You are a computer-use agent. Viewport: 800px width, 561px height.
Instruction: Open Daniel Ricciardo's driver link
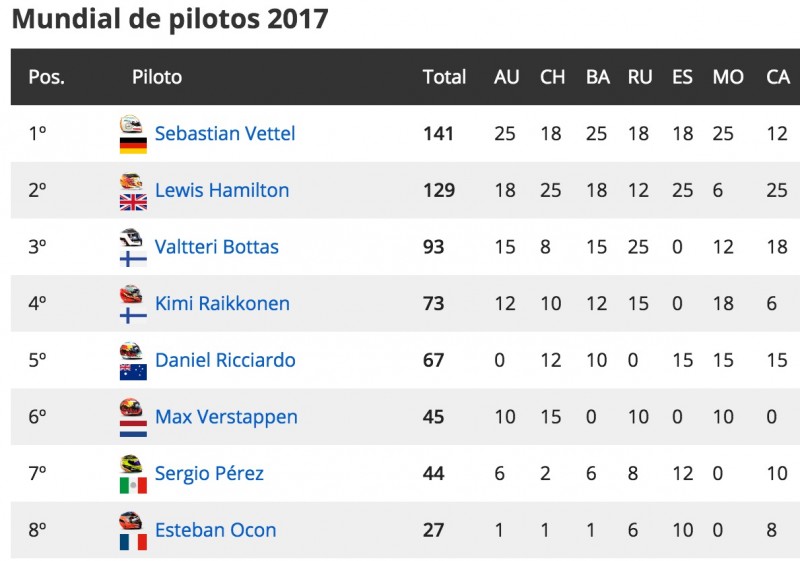click(225, 360)
